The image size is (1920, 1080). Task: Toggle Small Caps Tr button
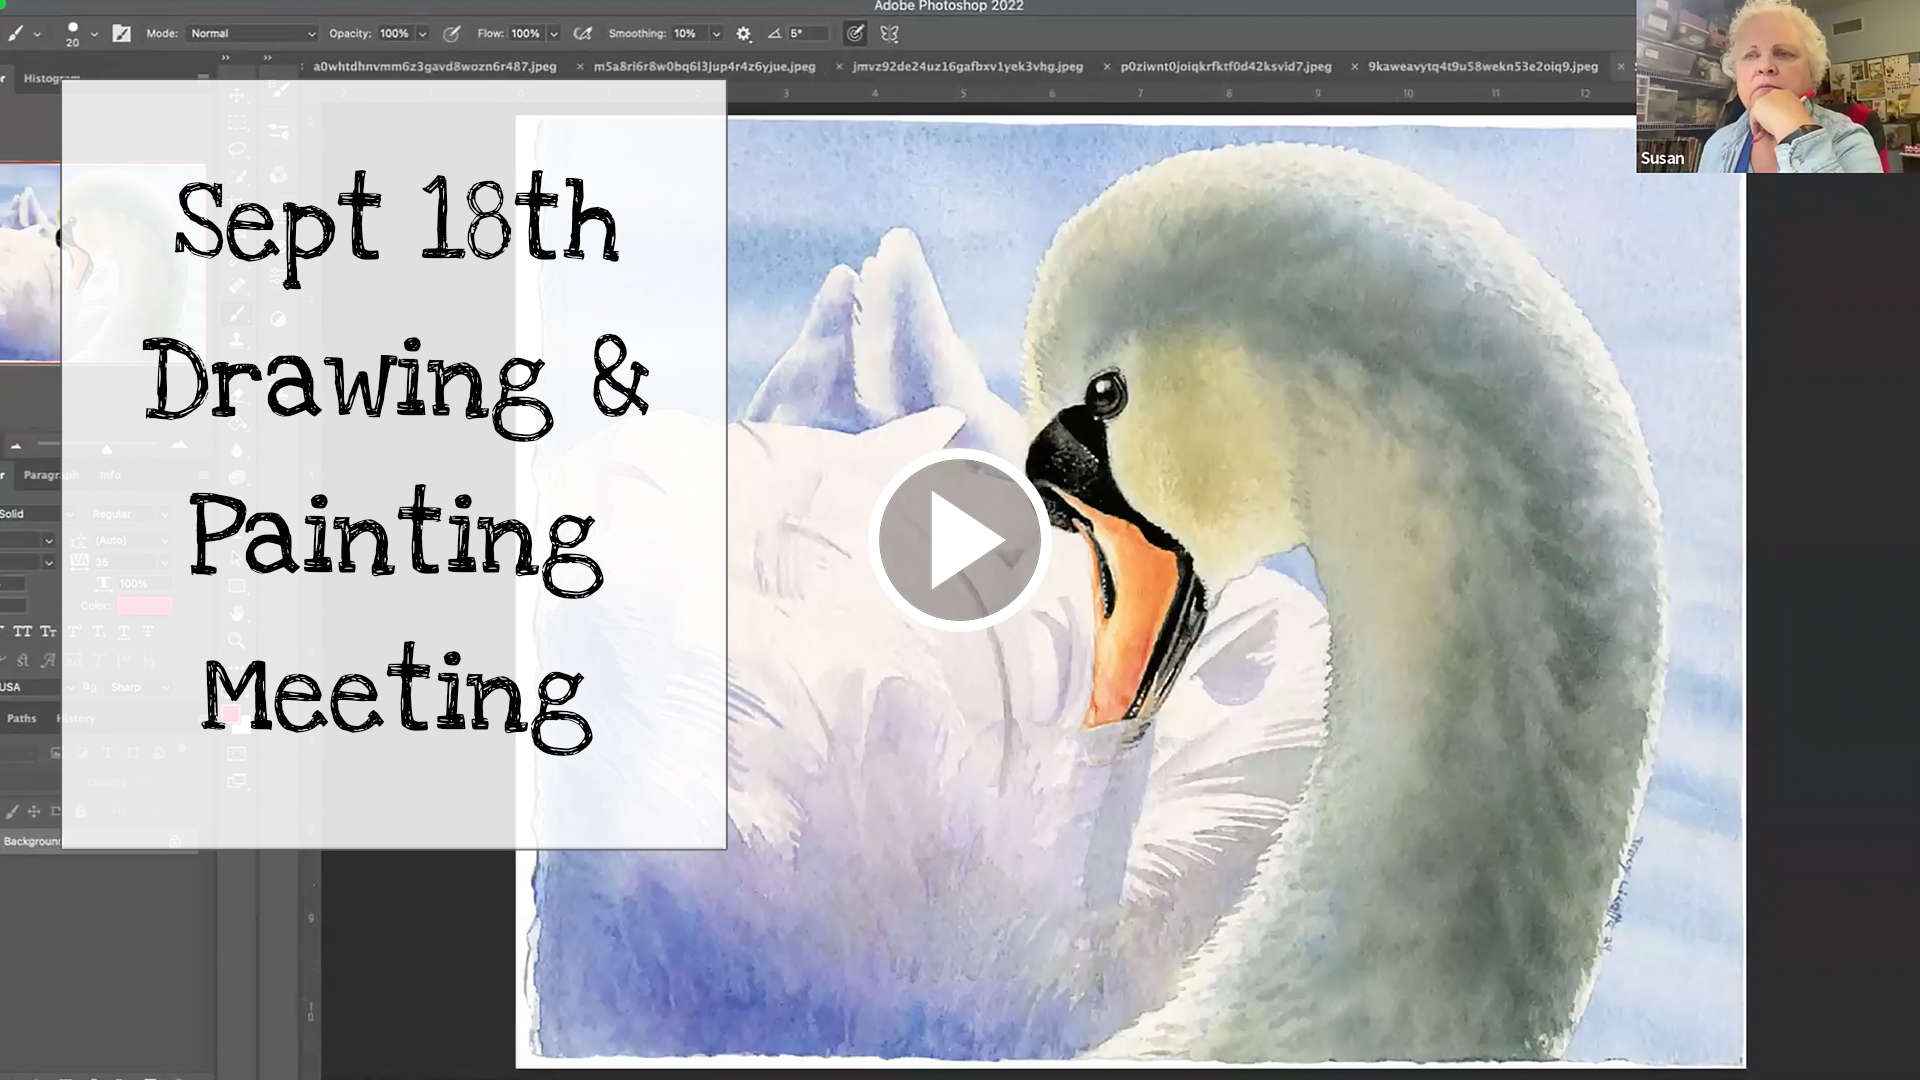tap(48, 631)
